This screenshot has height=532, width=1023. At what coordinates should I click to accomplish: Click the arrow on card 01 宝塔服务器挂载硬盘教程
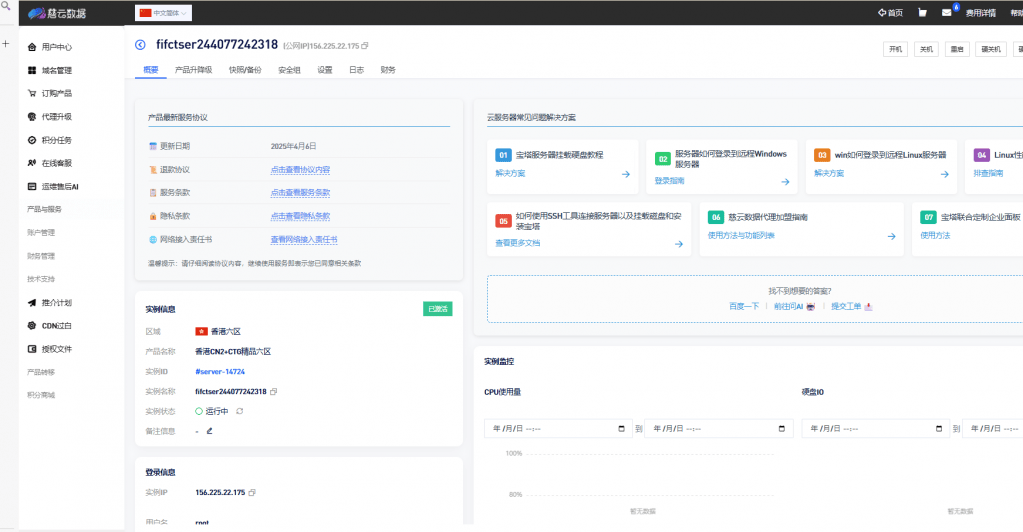[626, 174]
